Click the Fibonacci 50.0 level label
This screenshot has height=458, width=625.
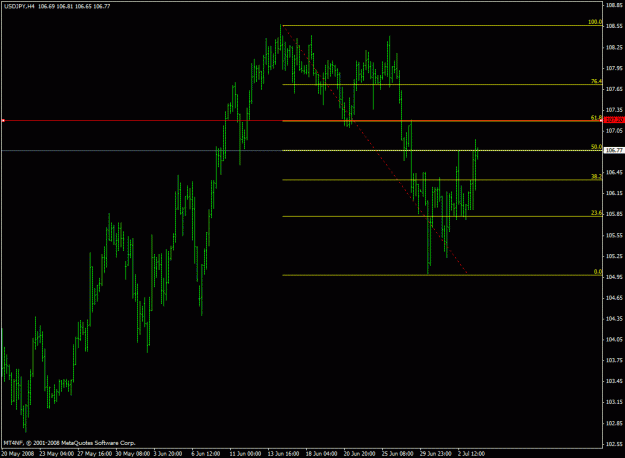(x=596, y=147)
